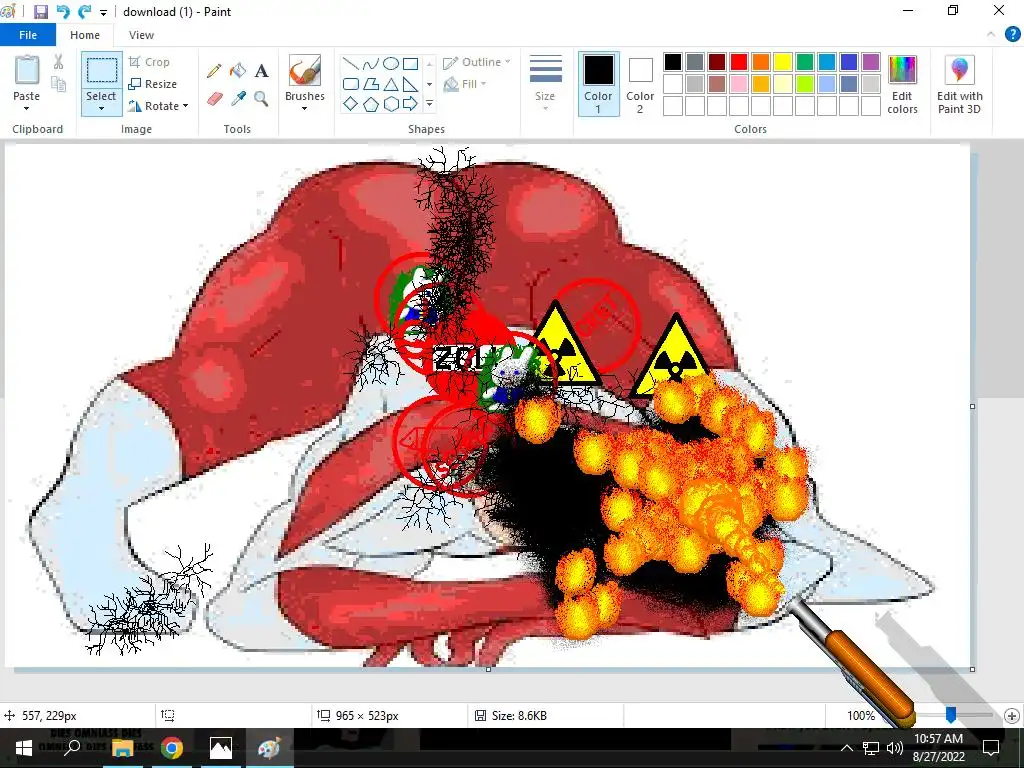Open Customize Quick Access Toolbar arrow
The width and height of the screenshot is (1024, 768).
[x=103, y=12]
